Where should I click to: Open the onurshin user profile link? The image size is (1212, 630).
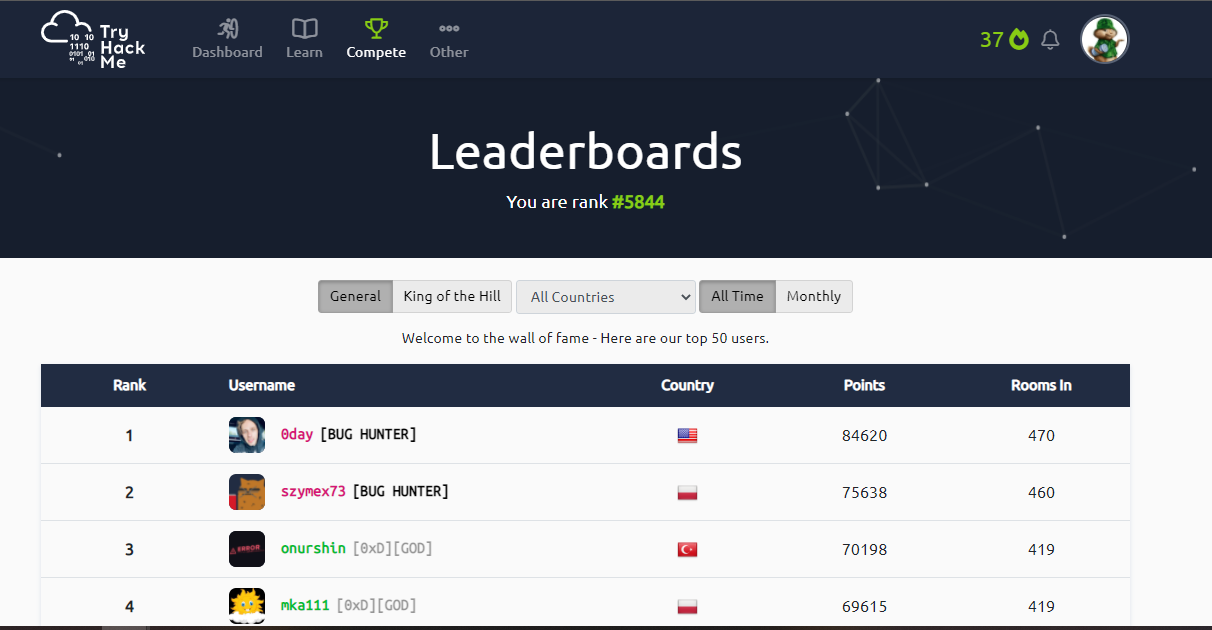313,548
